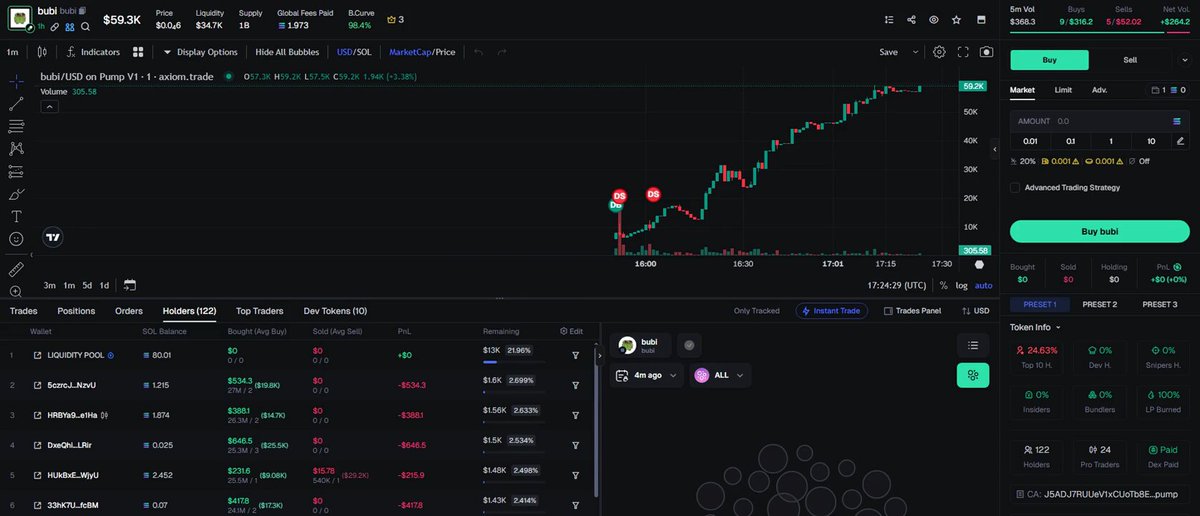Open the bubble map view button
The width and height of the screenshot is (1200, 516).
point(972,375)
